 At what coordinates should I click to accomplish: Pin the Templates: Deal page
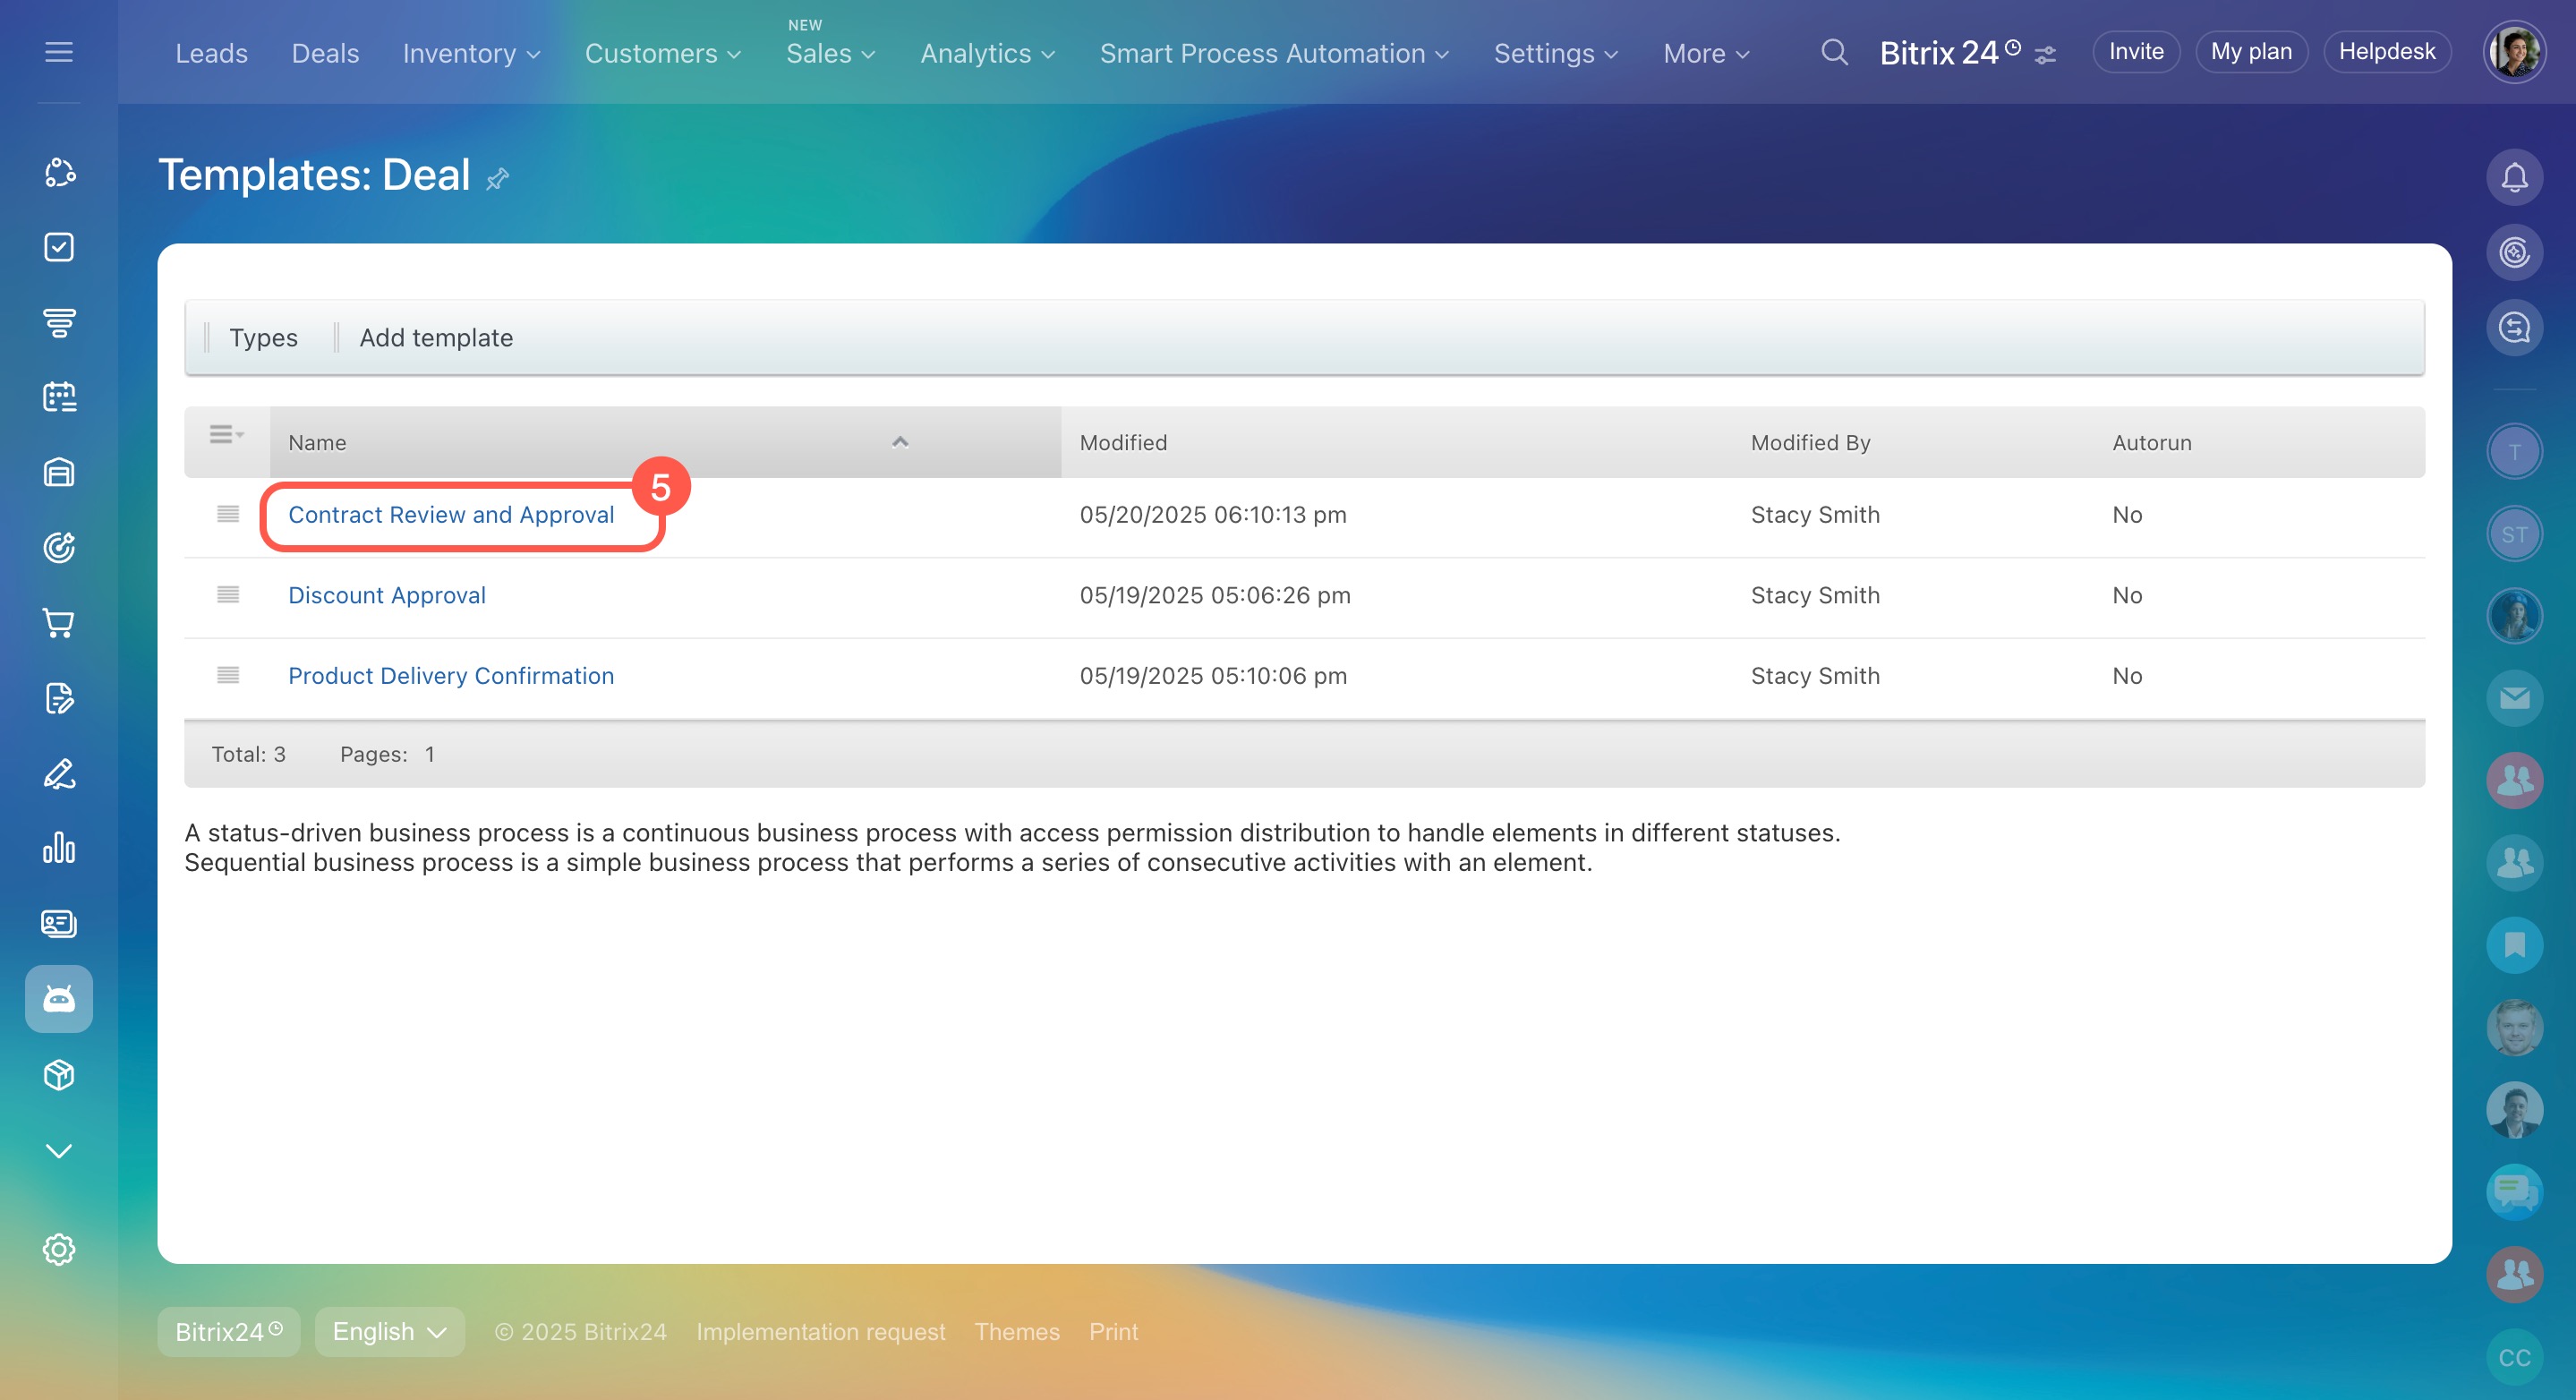pos(497,179)
